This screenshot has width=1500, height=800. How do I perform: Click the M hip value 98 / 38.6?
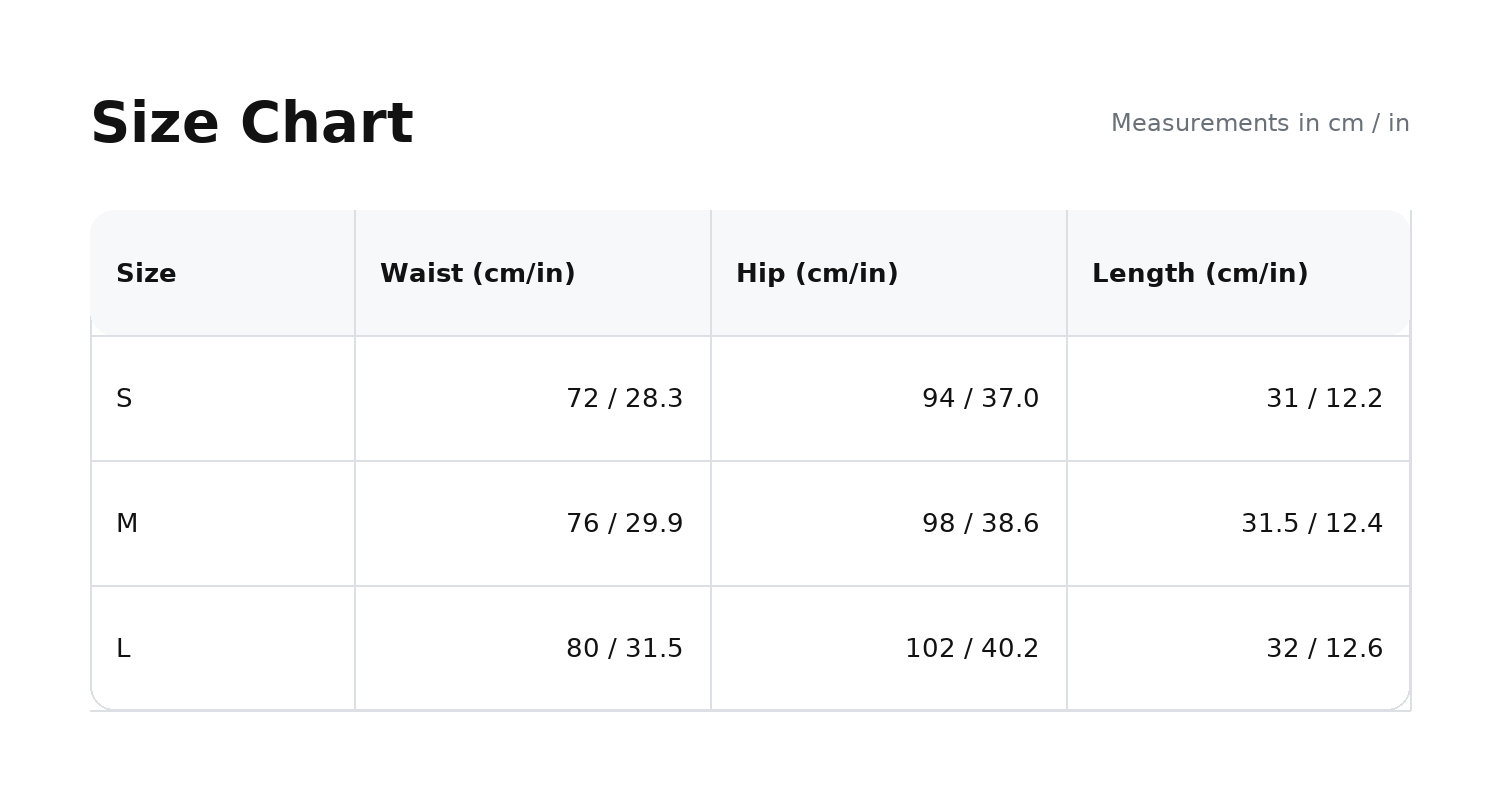click(x=980, y=524)
